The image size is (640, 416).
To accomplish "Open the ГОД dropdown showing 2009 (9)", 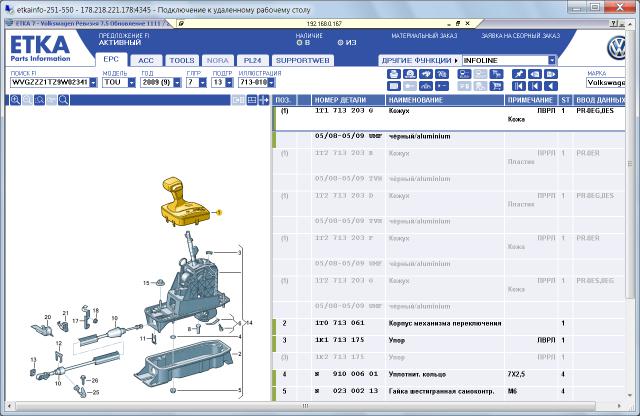I will (x=177, y=82).
